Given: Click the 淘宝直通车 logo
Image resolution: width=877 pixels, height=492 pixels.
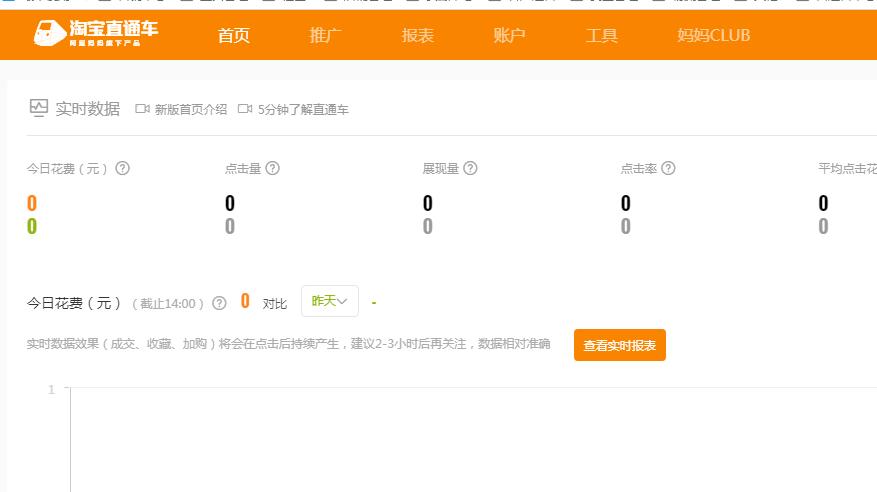Looking at the screenshot, I should pos(95,34).
